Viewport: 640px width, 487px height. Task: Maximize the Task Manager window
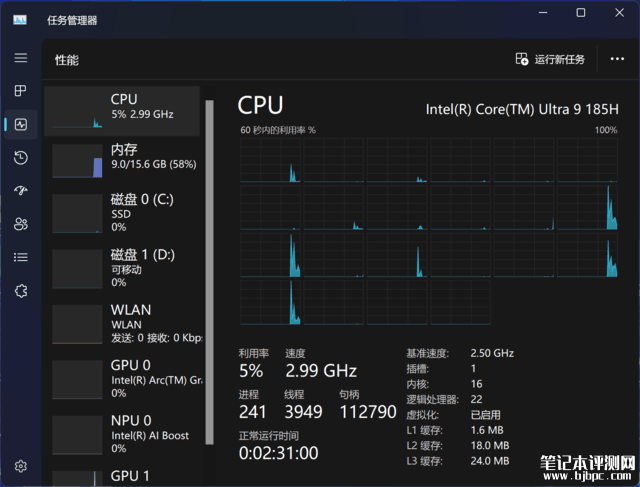[580, 13]
